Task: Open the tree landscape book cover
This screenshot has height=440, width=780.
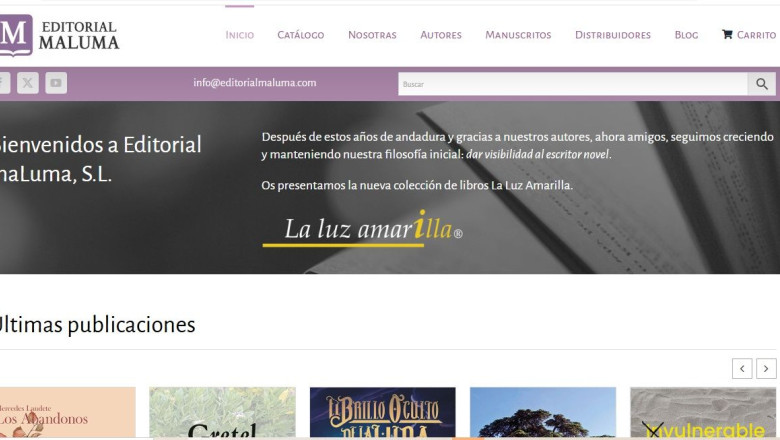Action: pyautogui.click(x=543, y=413)
